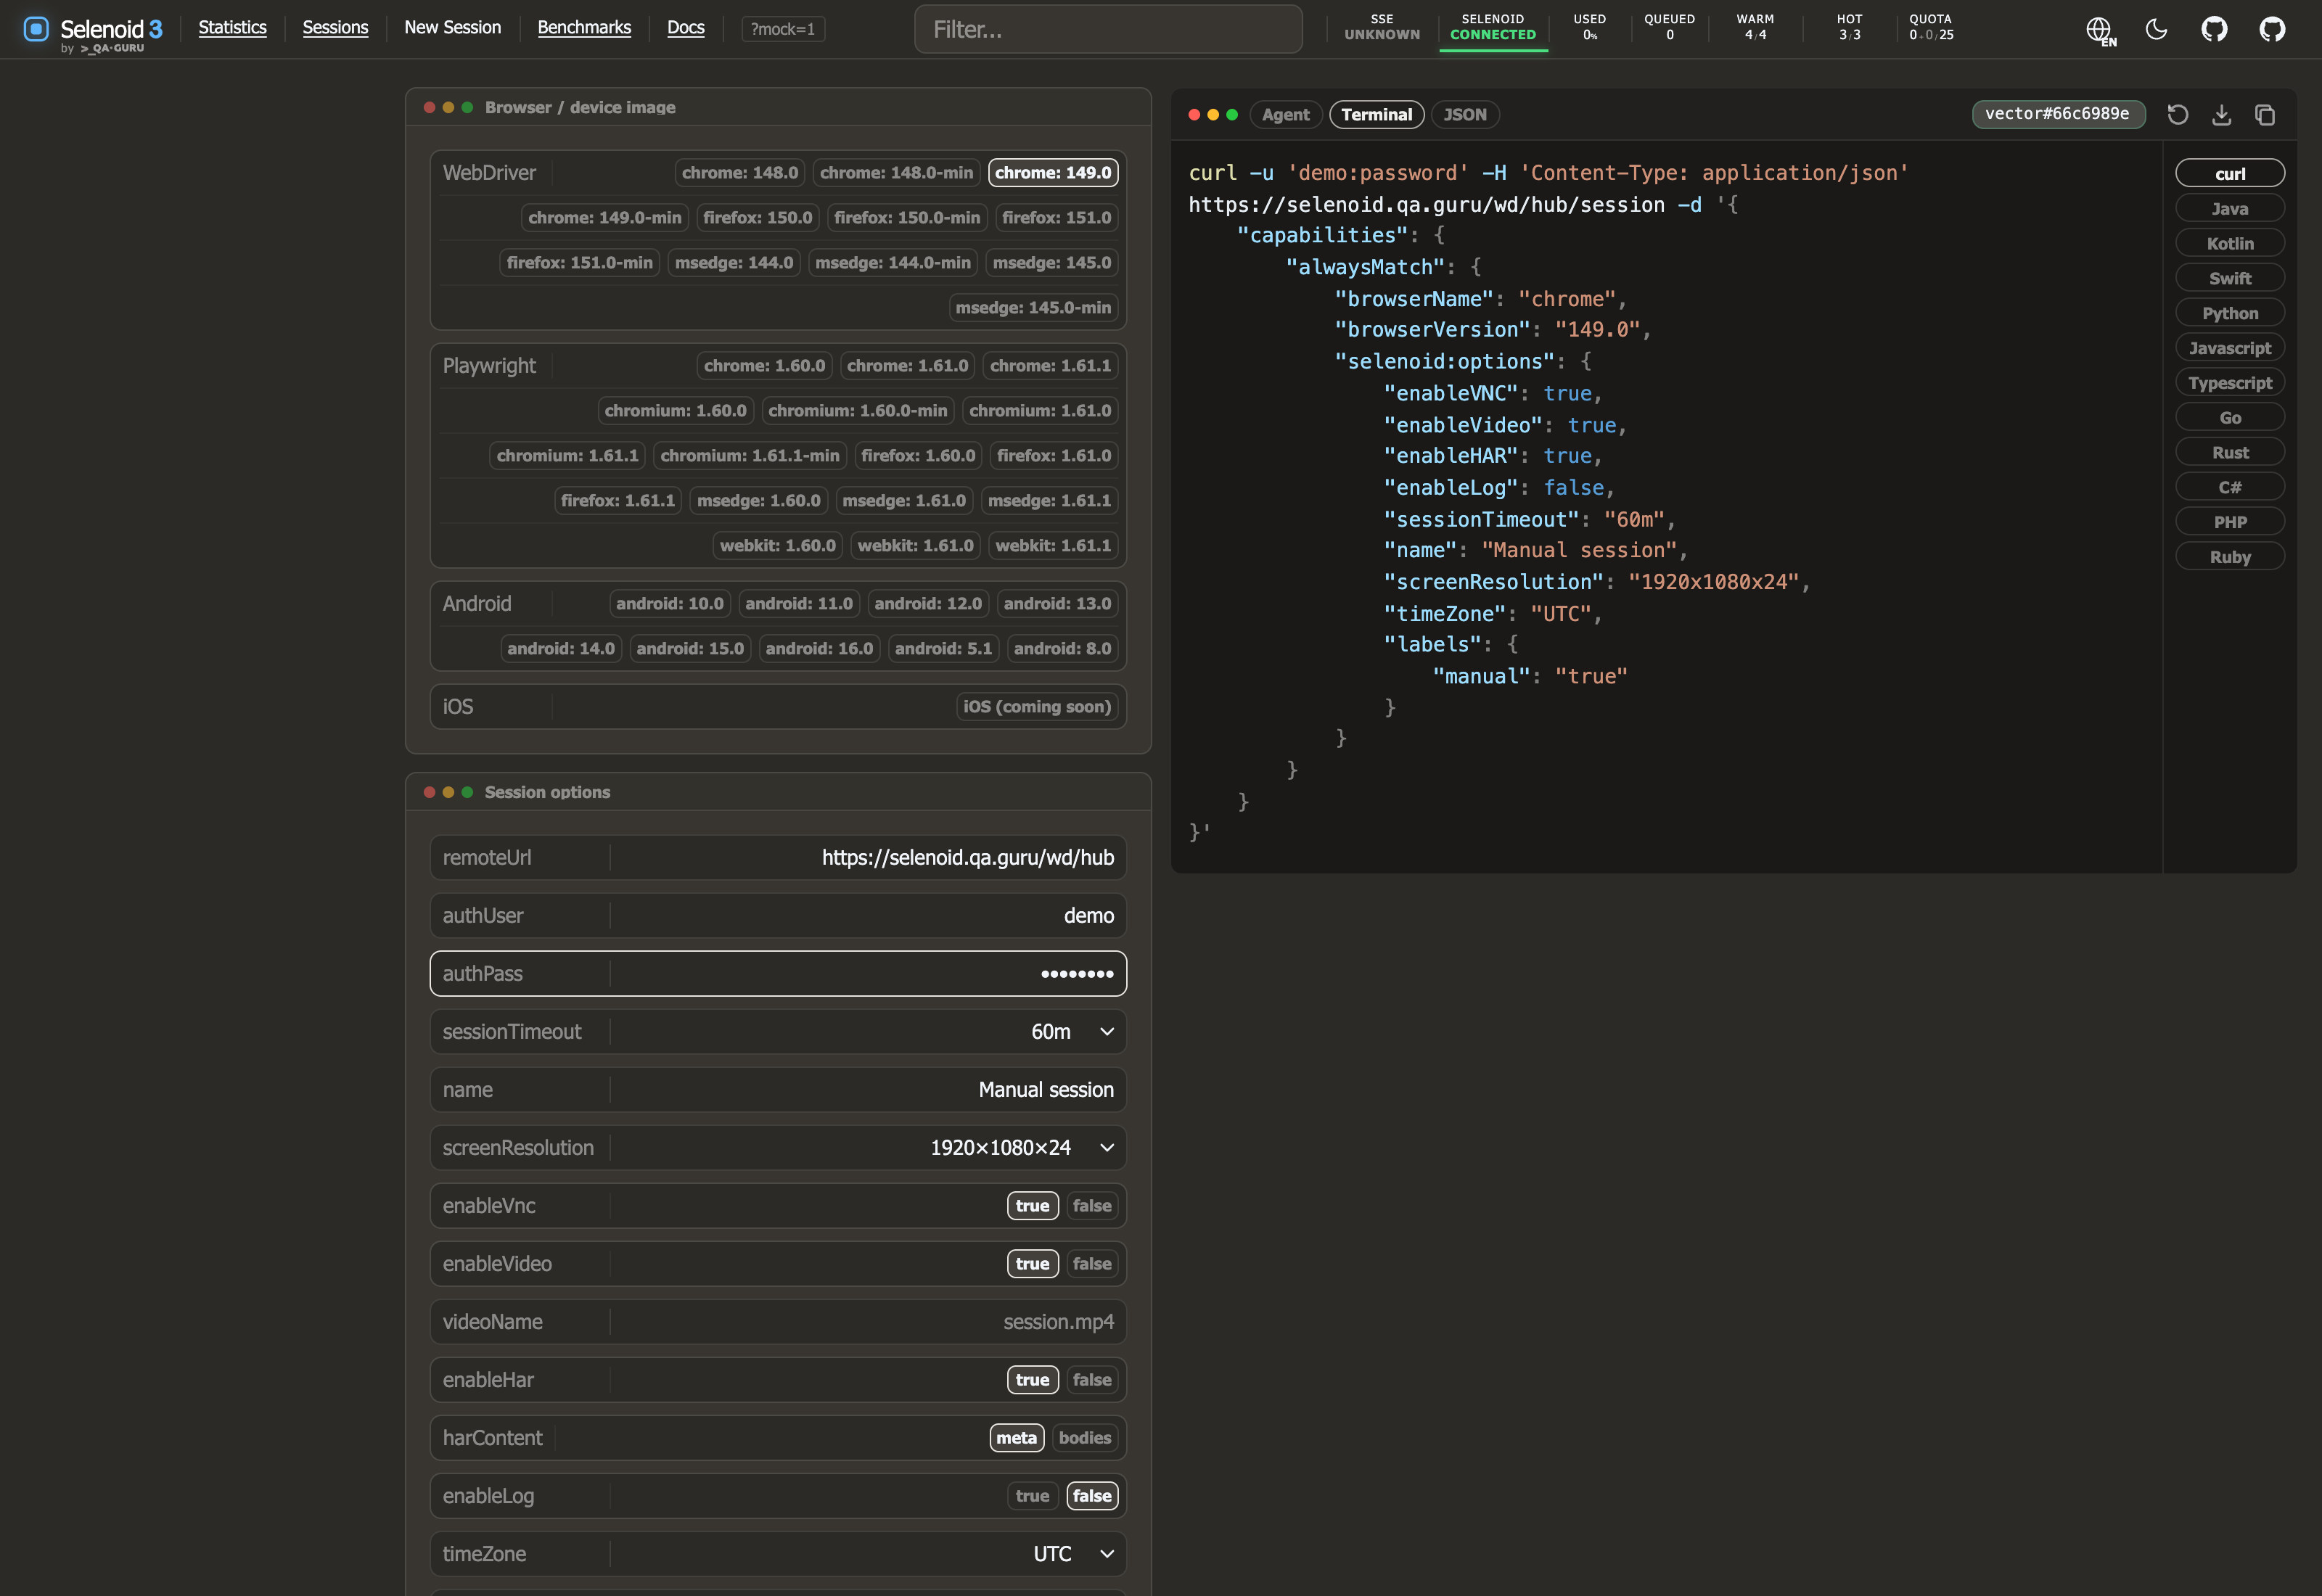
Task: Open the Docs link
Action: 685,28
